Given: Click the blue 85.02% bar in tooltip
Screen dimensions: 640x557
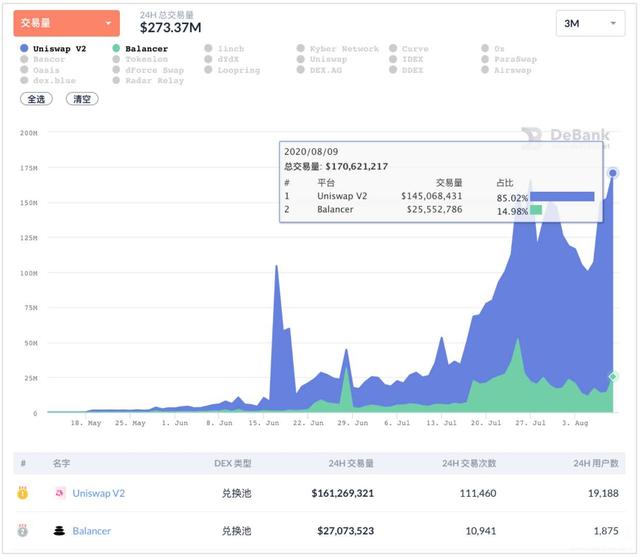Looking at the screenshot, I should (562, 197).
